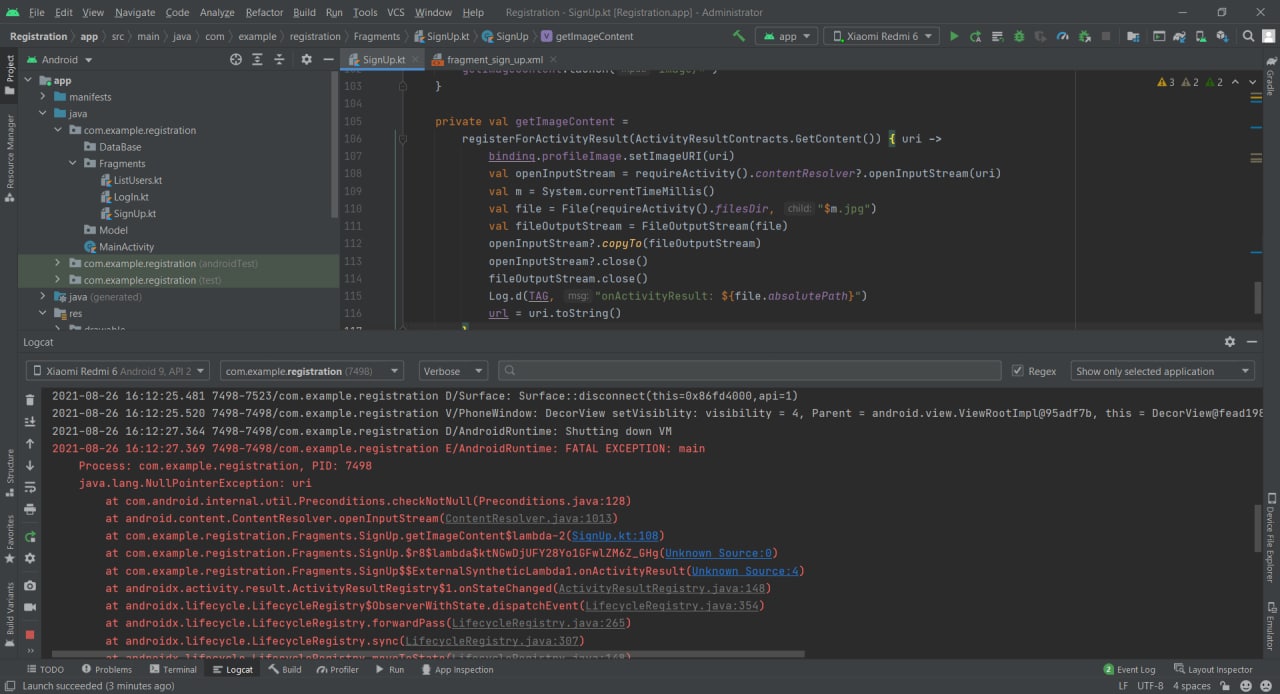Open the Event Log button

(1129, 669)
